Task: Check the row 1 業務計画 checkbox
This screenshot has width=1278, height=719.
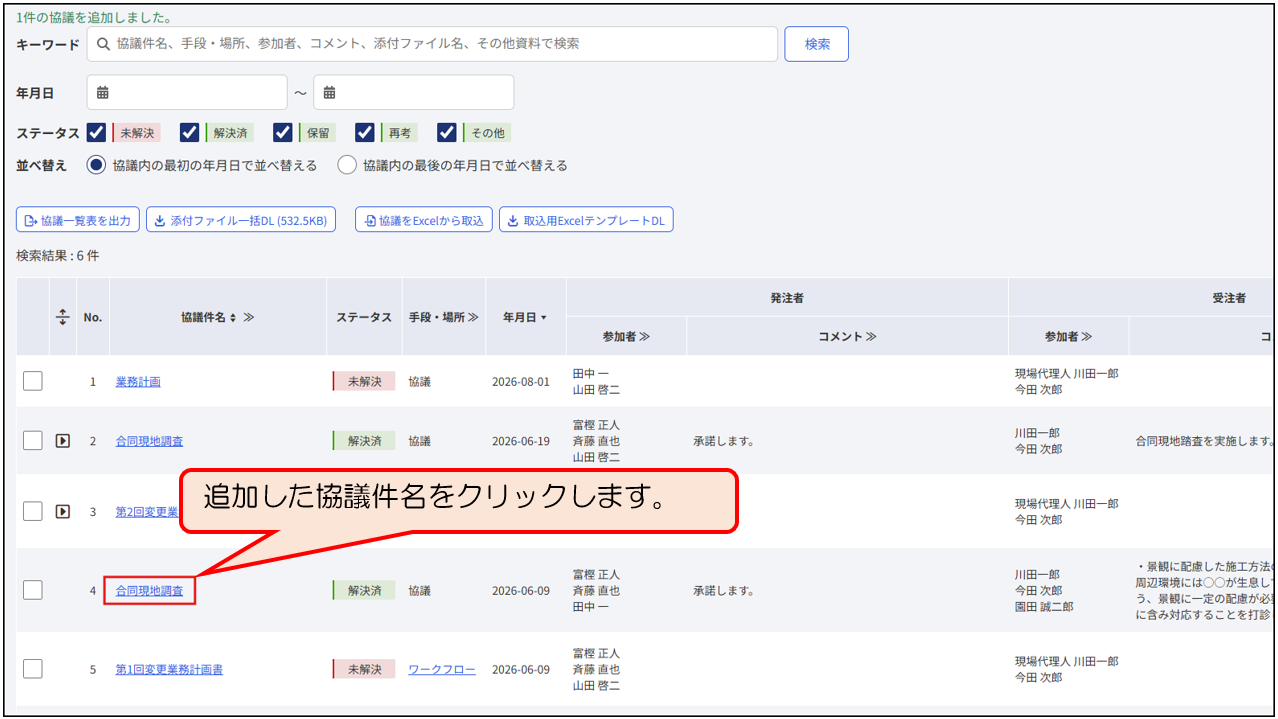Action: tap(33, 381)
